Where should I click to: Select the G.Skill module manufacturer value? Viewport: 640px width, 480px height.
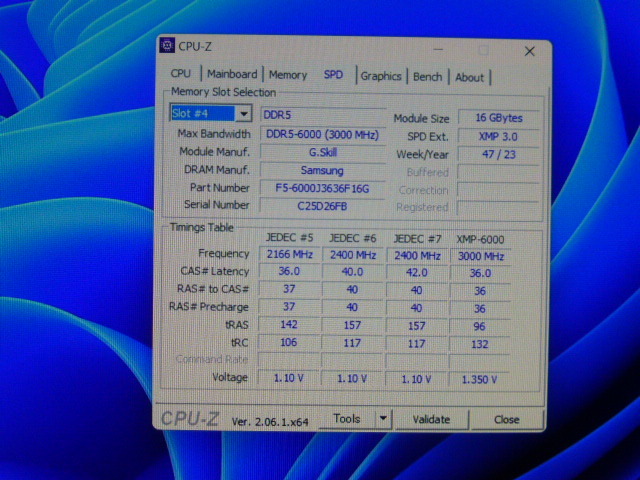322,153
